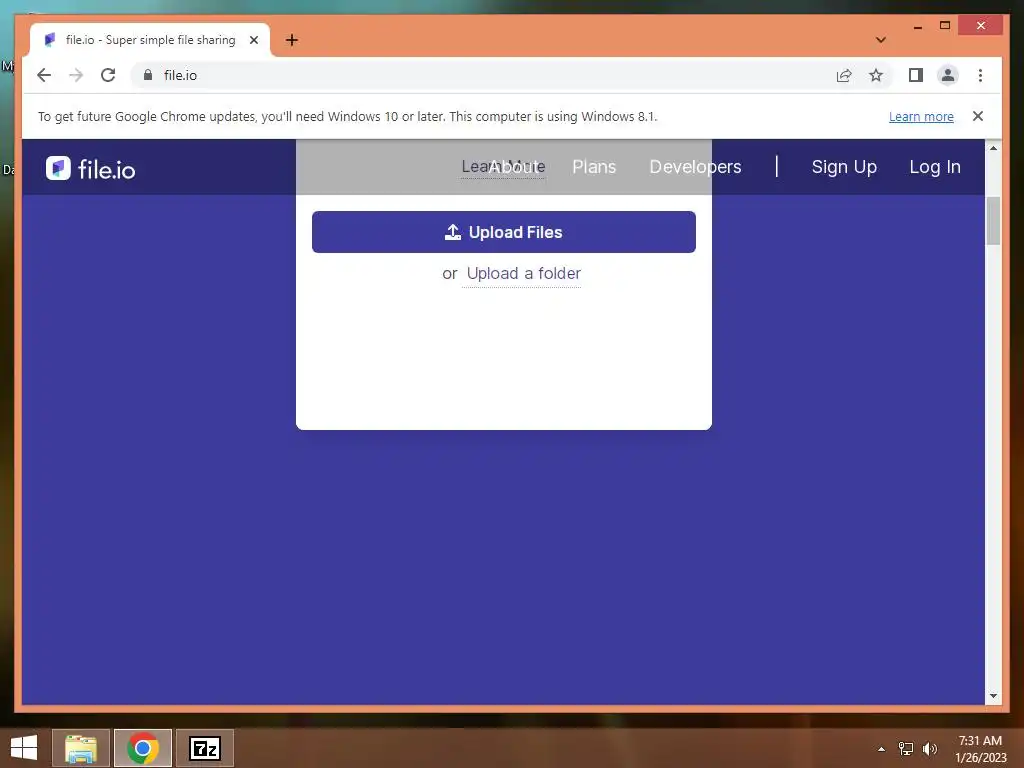The width and height of the screenshot is (1024, 768).
Task: Open the Chrome side panel
Action: click(x=916, y=75)
